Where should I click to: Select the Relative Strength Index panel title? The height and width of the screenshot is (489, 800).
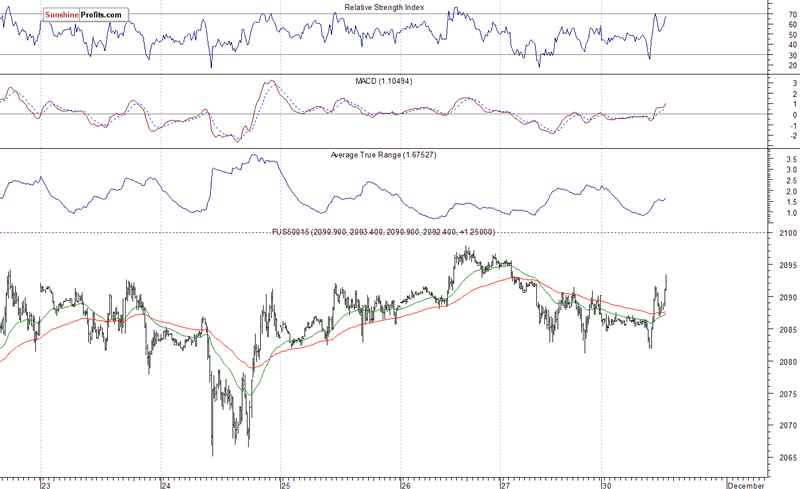pos(384,7)
